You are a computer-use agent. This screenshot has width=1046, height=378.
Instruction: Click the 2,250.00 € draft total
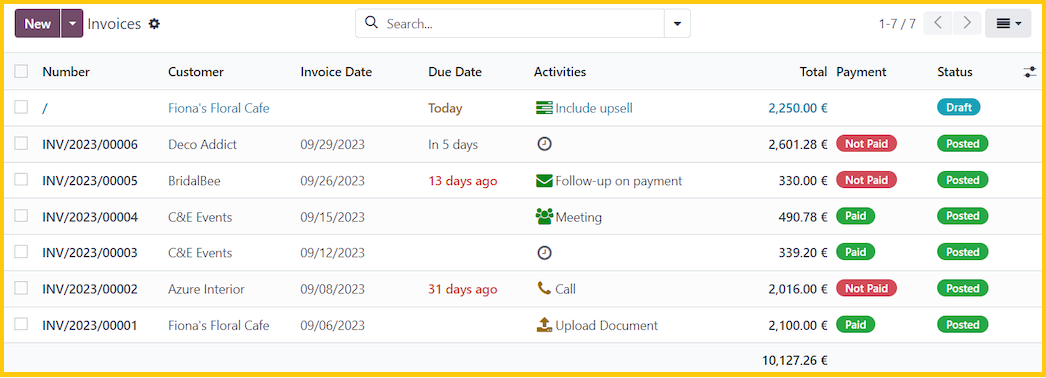pos(798,108)
